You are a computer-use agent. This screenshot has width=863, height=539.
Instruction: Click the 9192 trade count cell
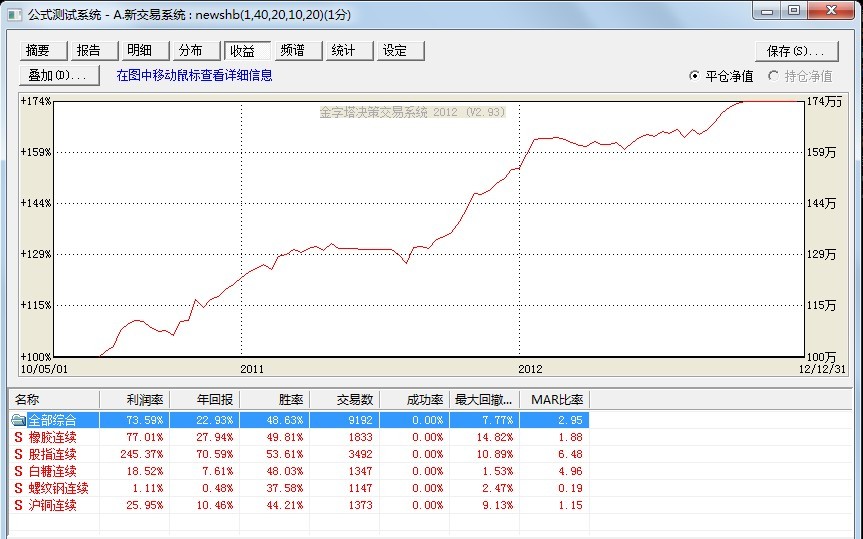click(x=360, y=420)
